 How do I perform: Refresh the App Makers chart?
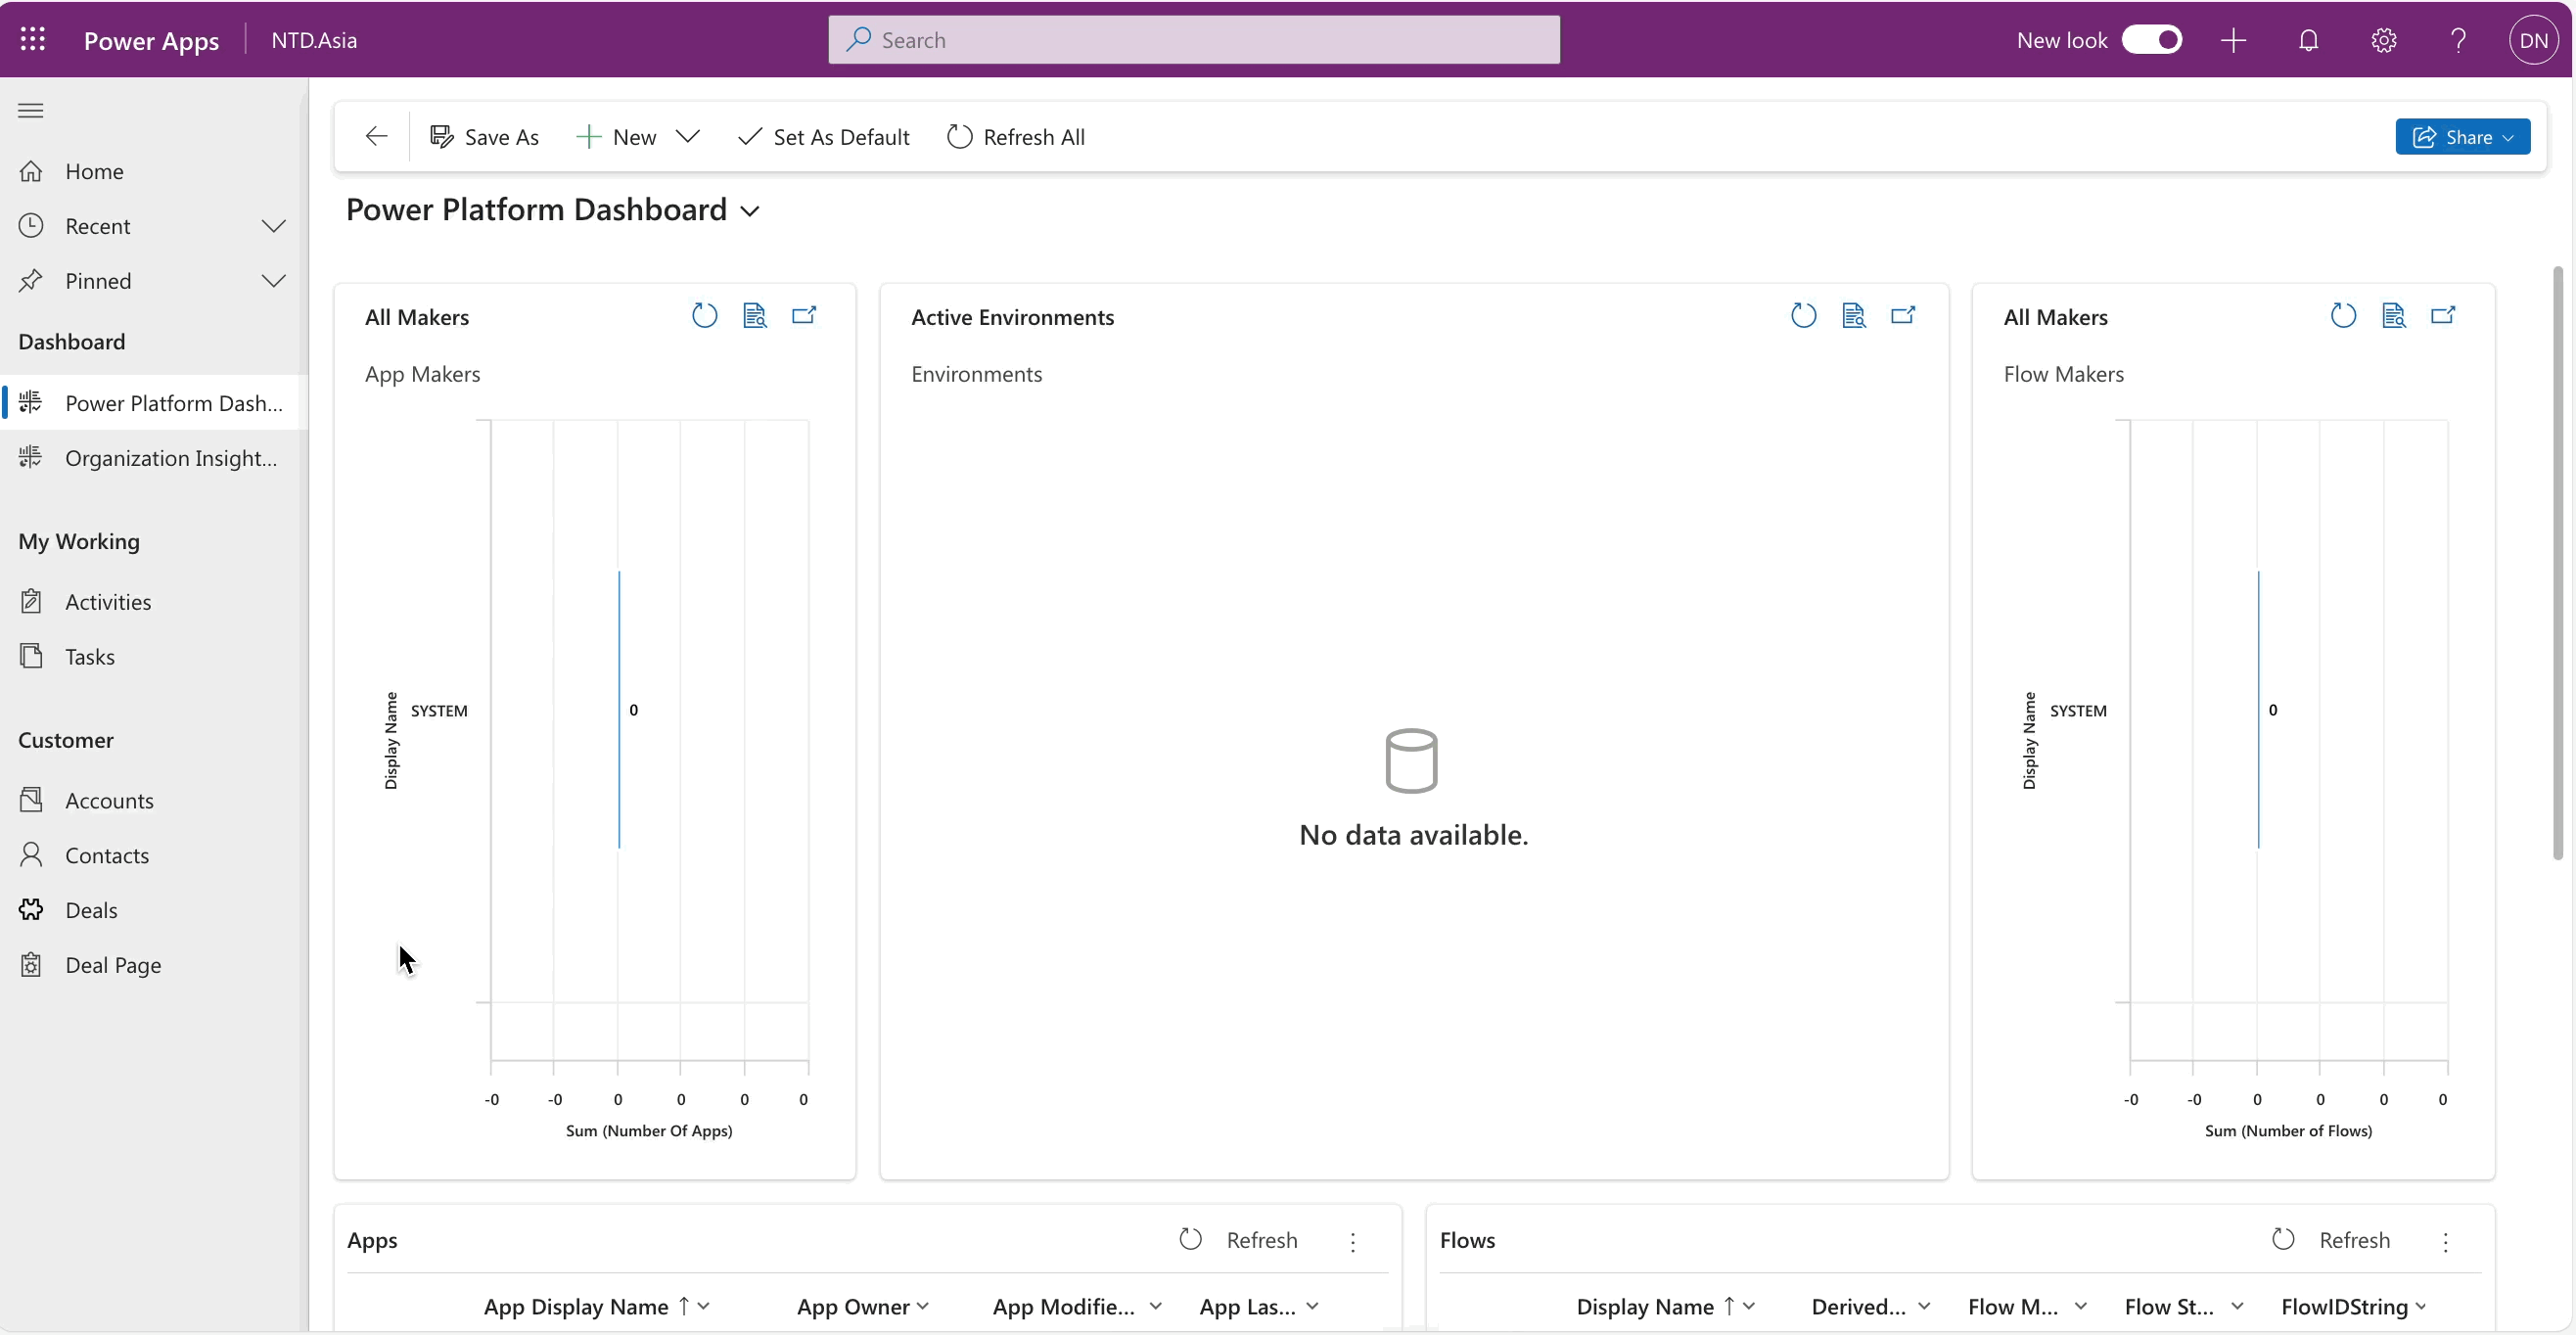click(704, 316)
